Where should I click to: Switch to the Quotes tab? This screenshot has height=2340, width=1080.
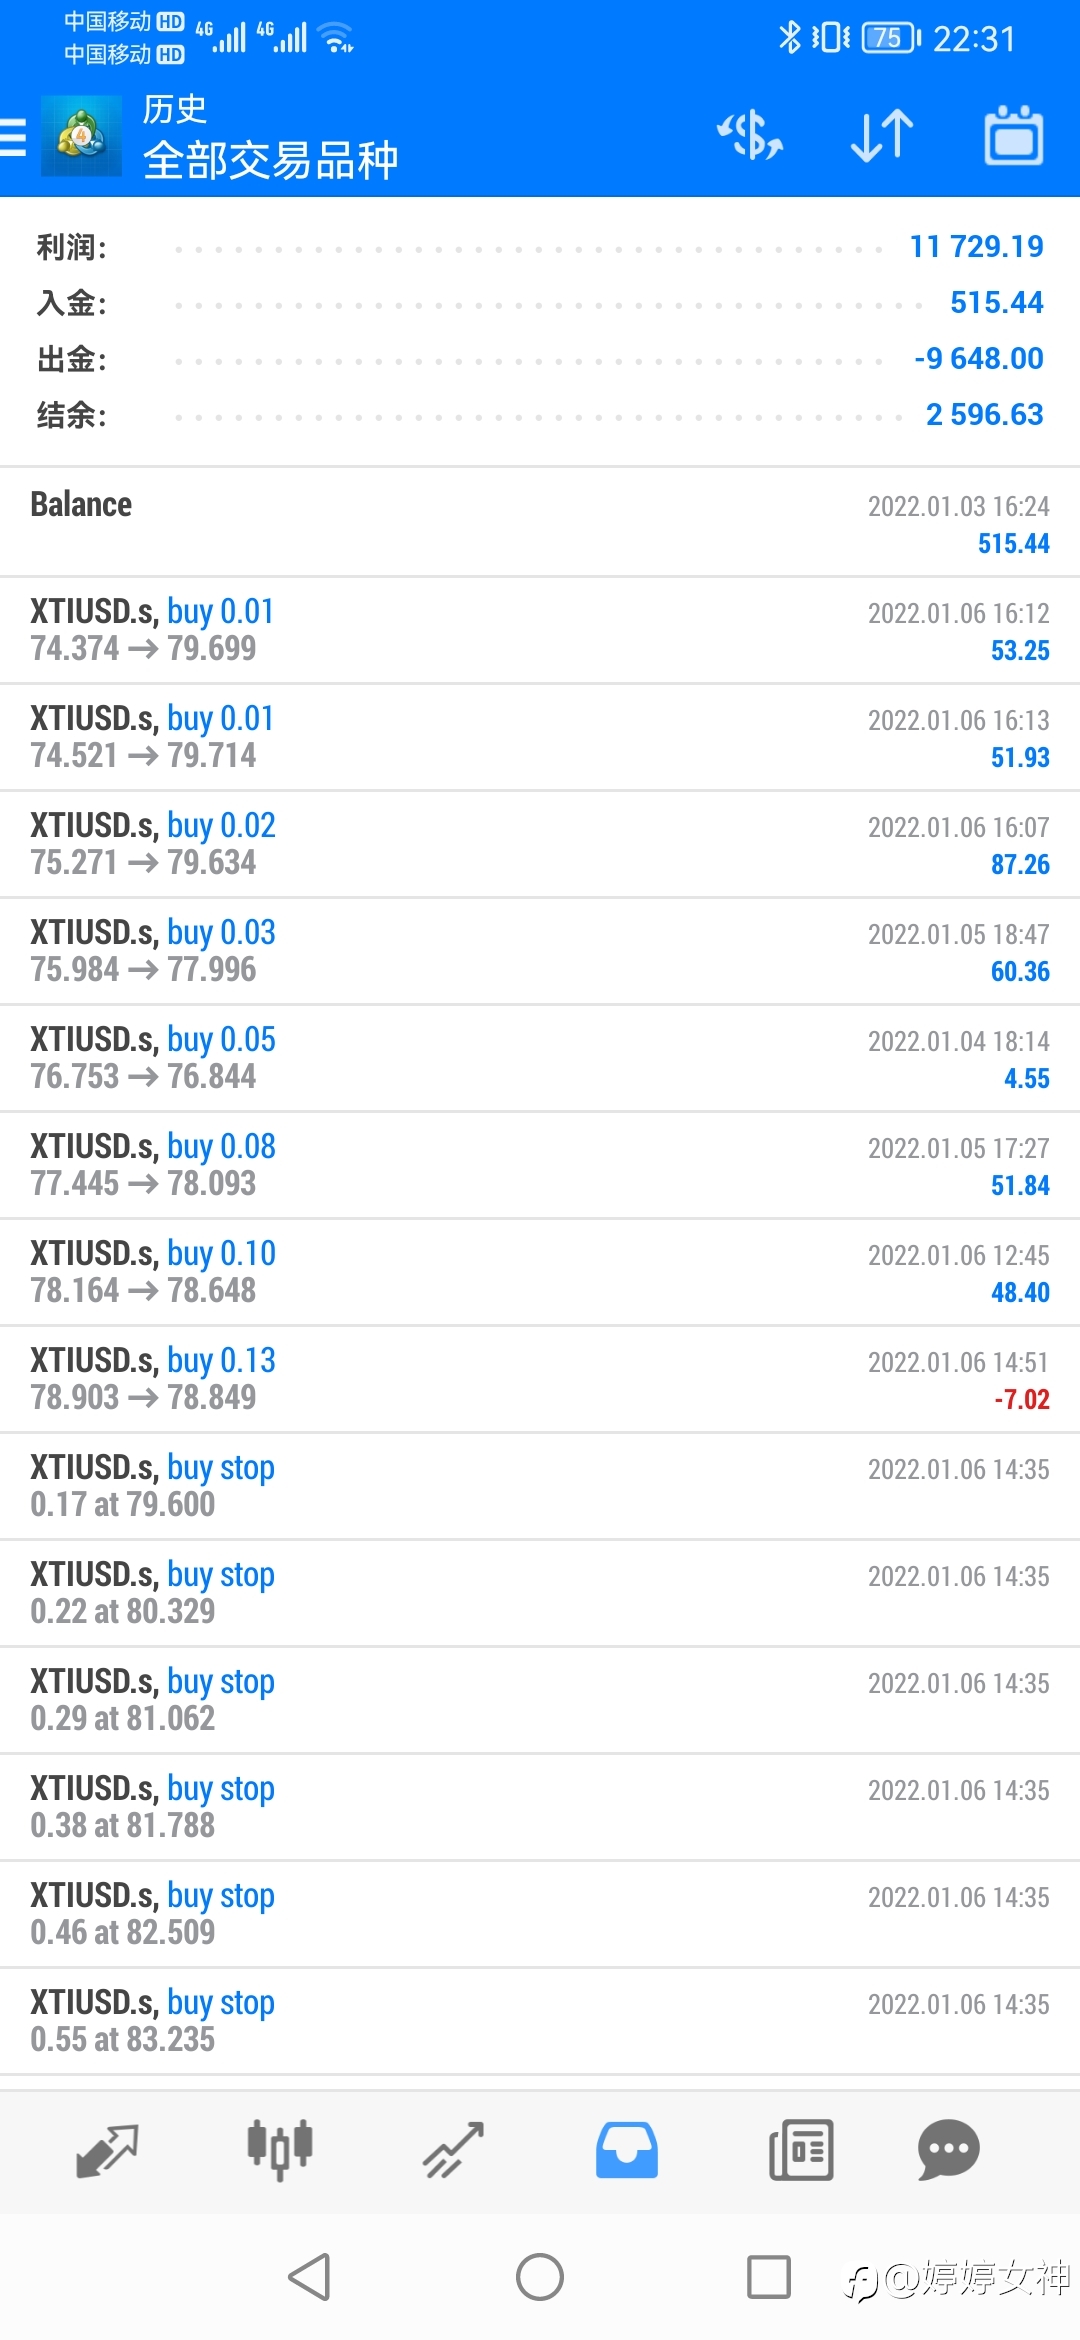[x=107, y=2150]
